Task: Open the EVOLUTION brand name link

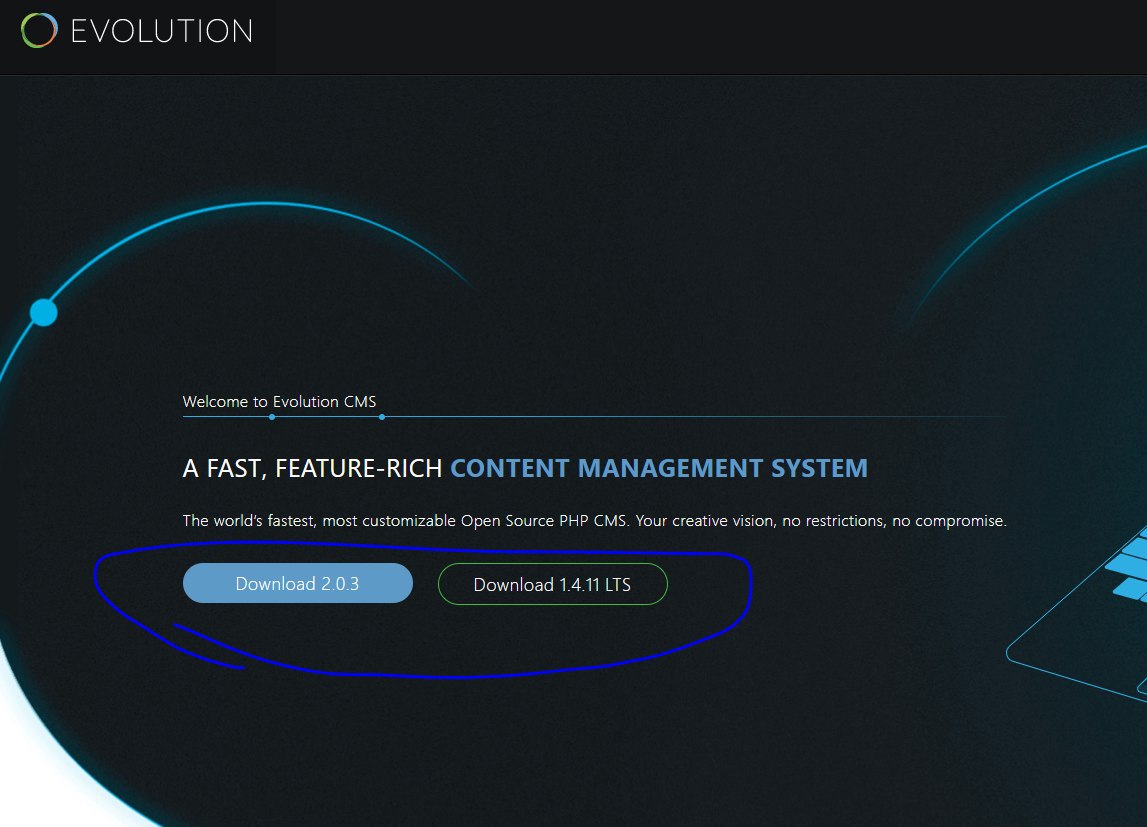Action: click(162, 31)
